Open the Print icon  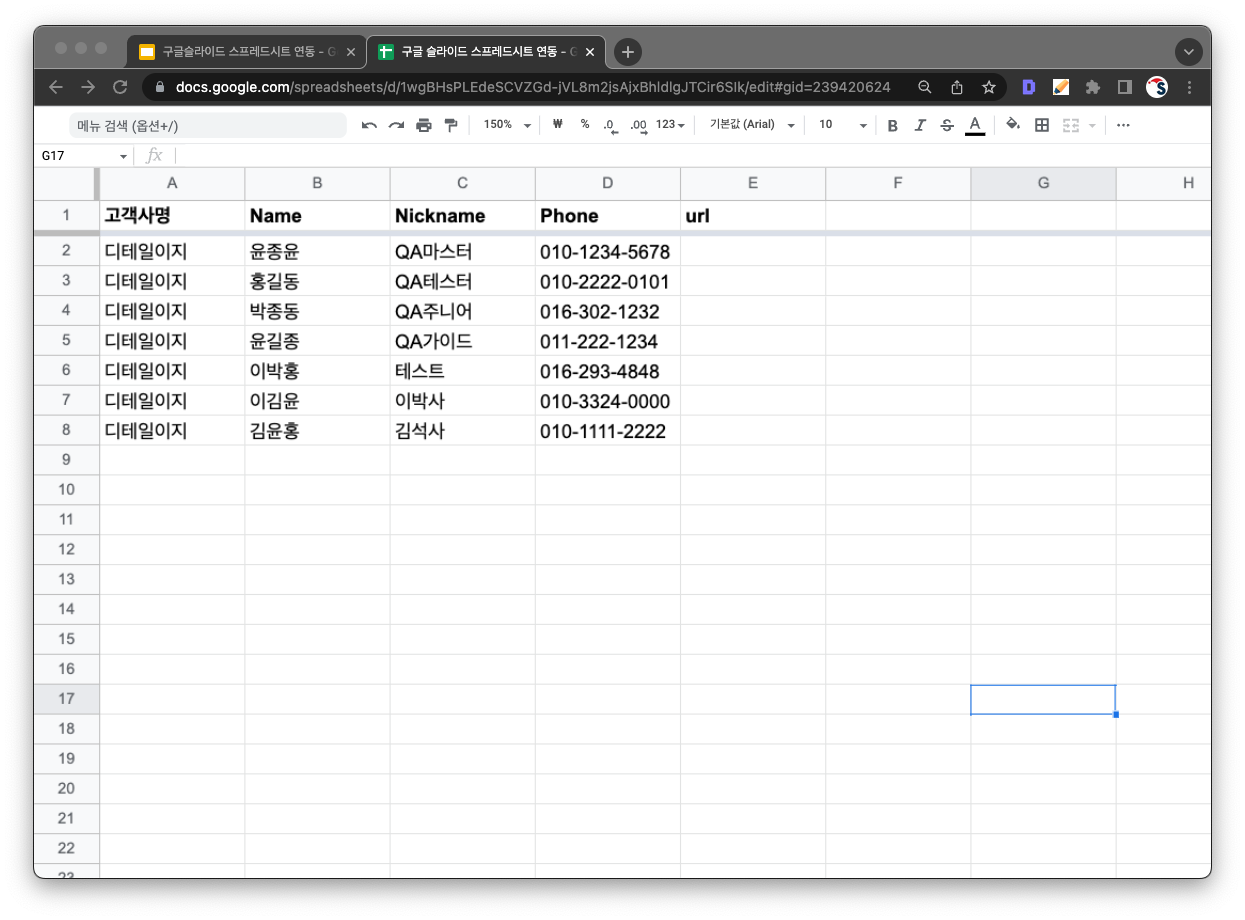point(423,124)
